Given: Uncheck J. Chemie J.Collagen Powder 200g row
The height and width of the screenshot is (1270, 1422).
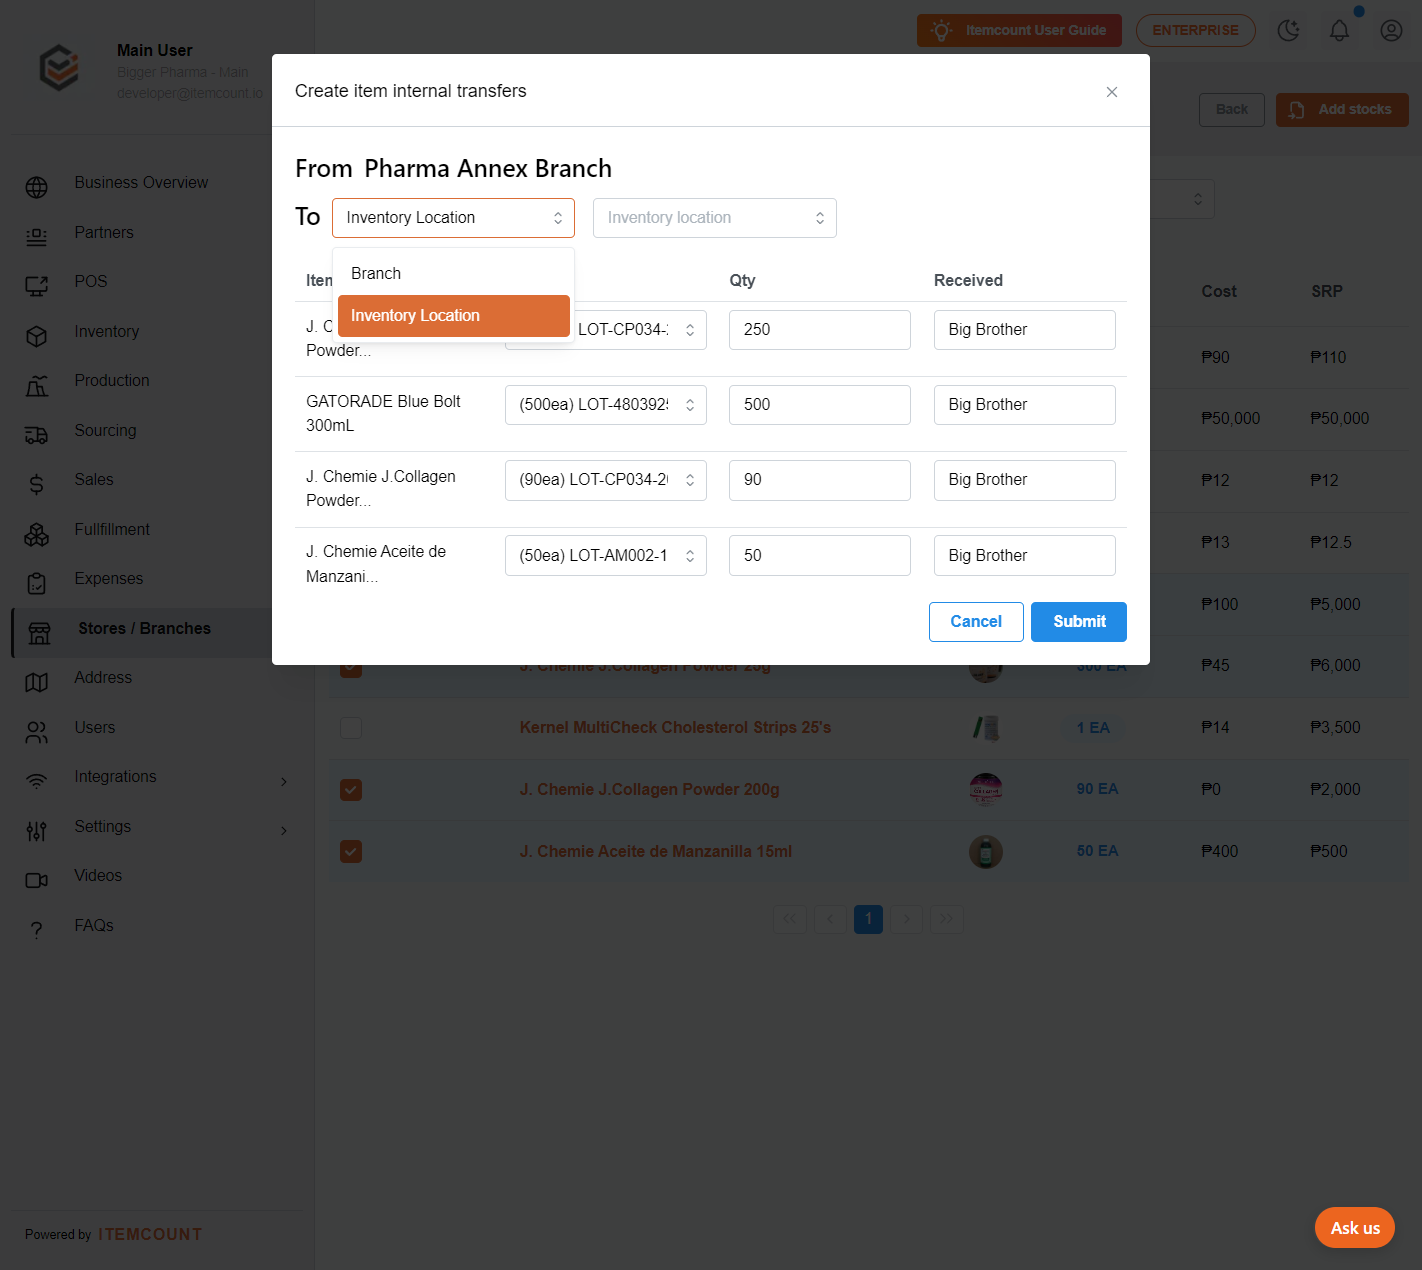Looking at the screenshot, I should tap(351, 790).
